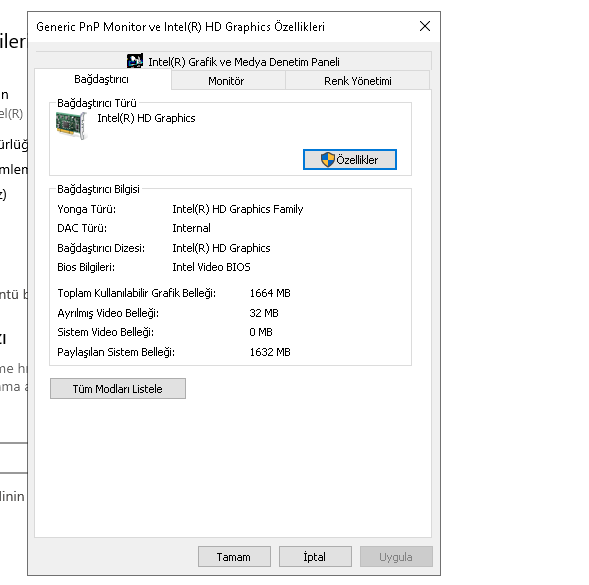Image resolution: width=589 pixels, height=585 pixels.
Task: Cancel changes with the İptal button
Action: pyautogui.click(x=315, y=556)
